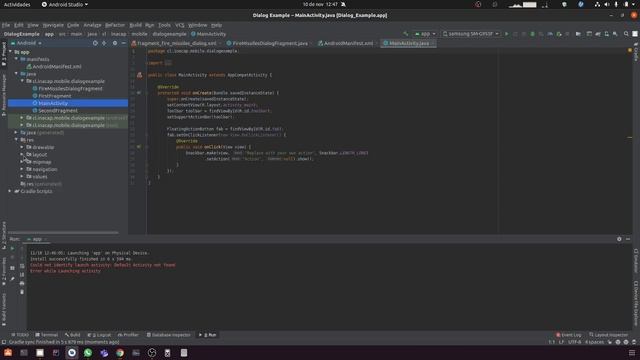Hide the Run panel with minus icon
This screenshot has height=360, width=640.
tap(628, 239)
